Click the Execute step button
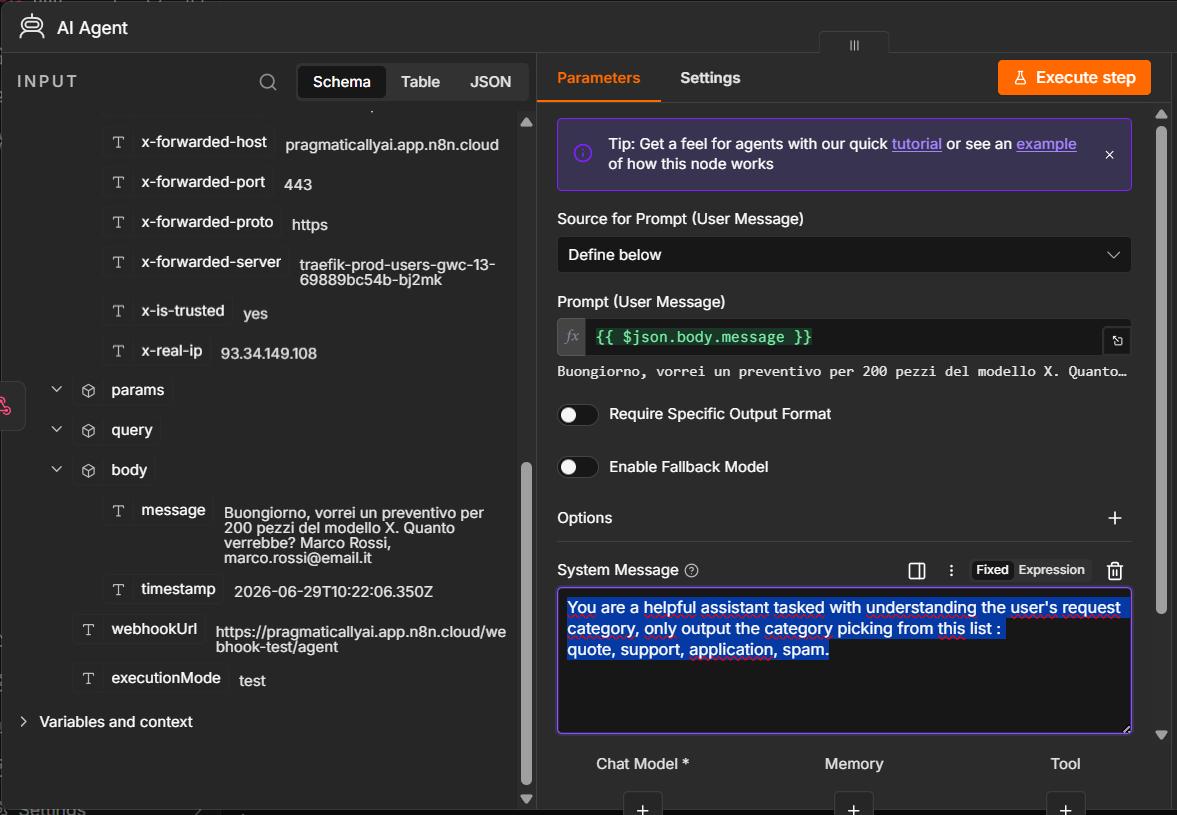1177x815 pixels. (x=1074, y=77)
